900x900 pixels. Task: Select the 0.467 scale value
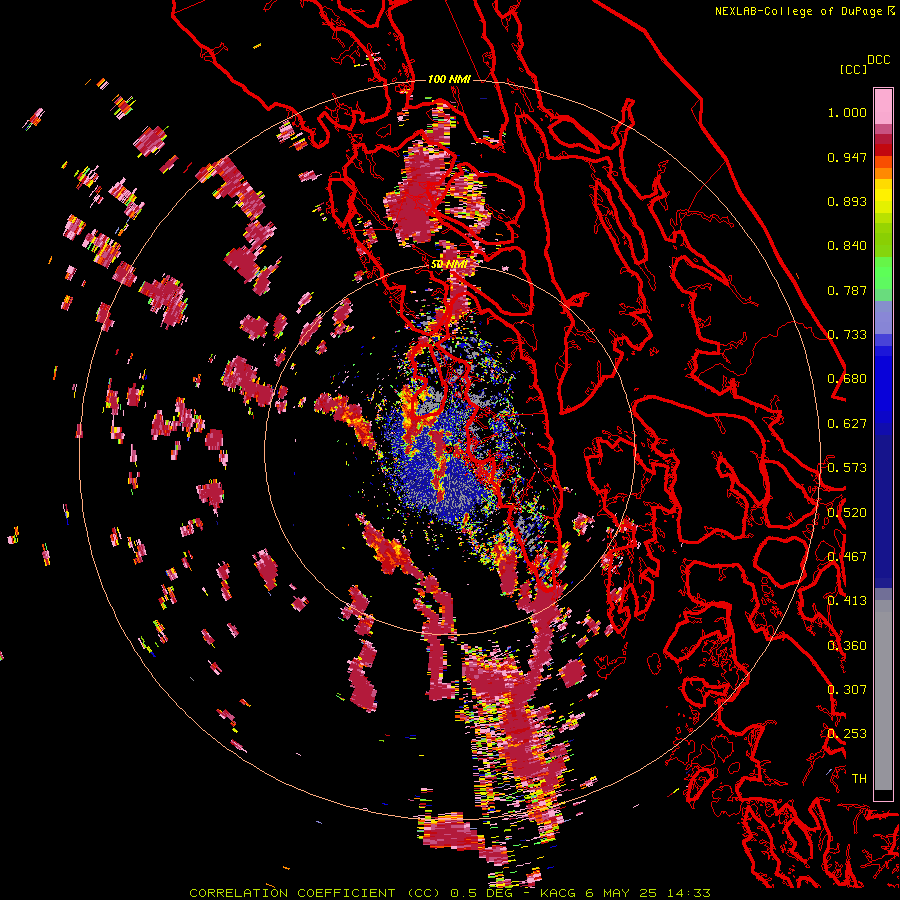tap(847, 557)
